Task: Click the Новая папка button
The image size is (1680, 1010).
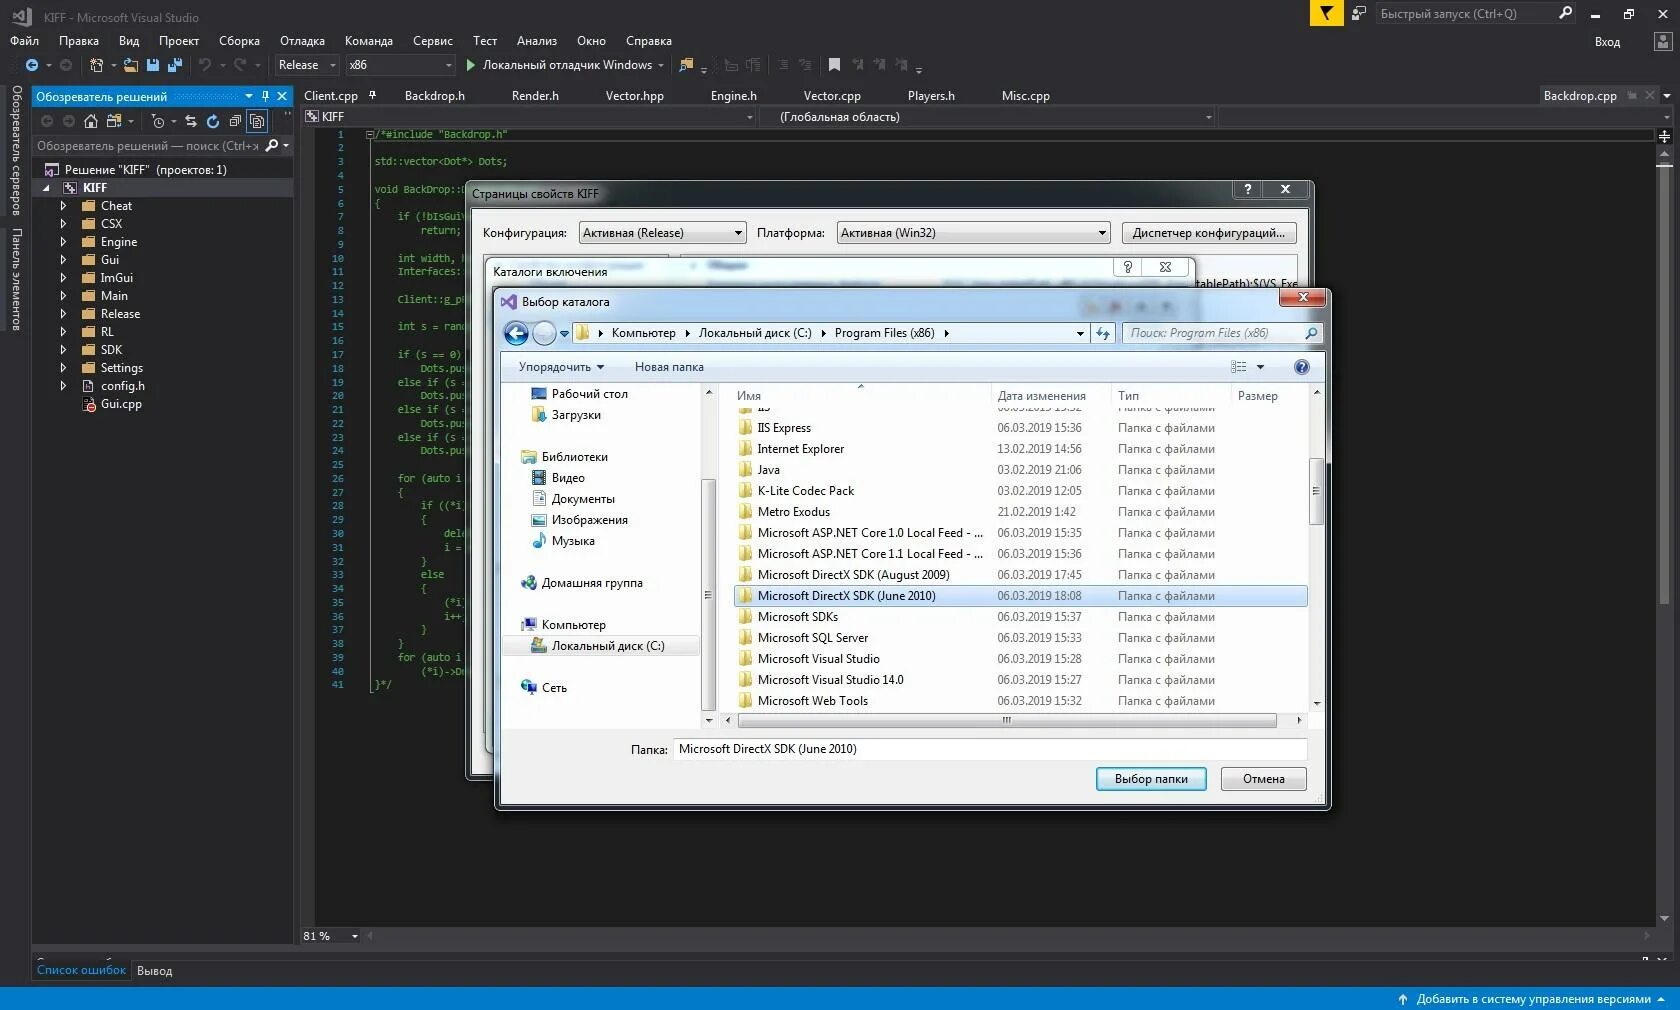Action: click(669, 367)
